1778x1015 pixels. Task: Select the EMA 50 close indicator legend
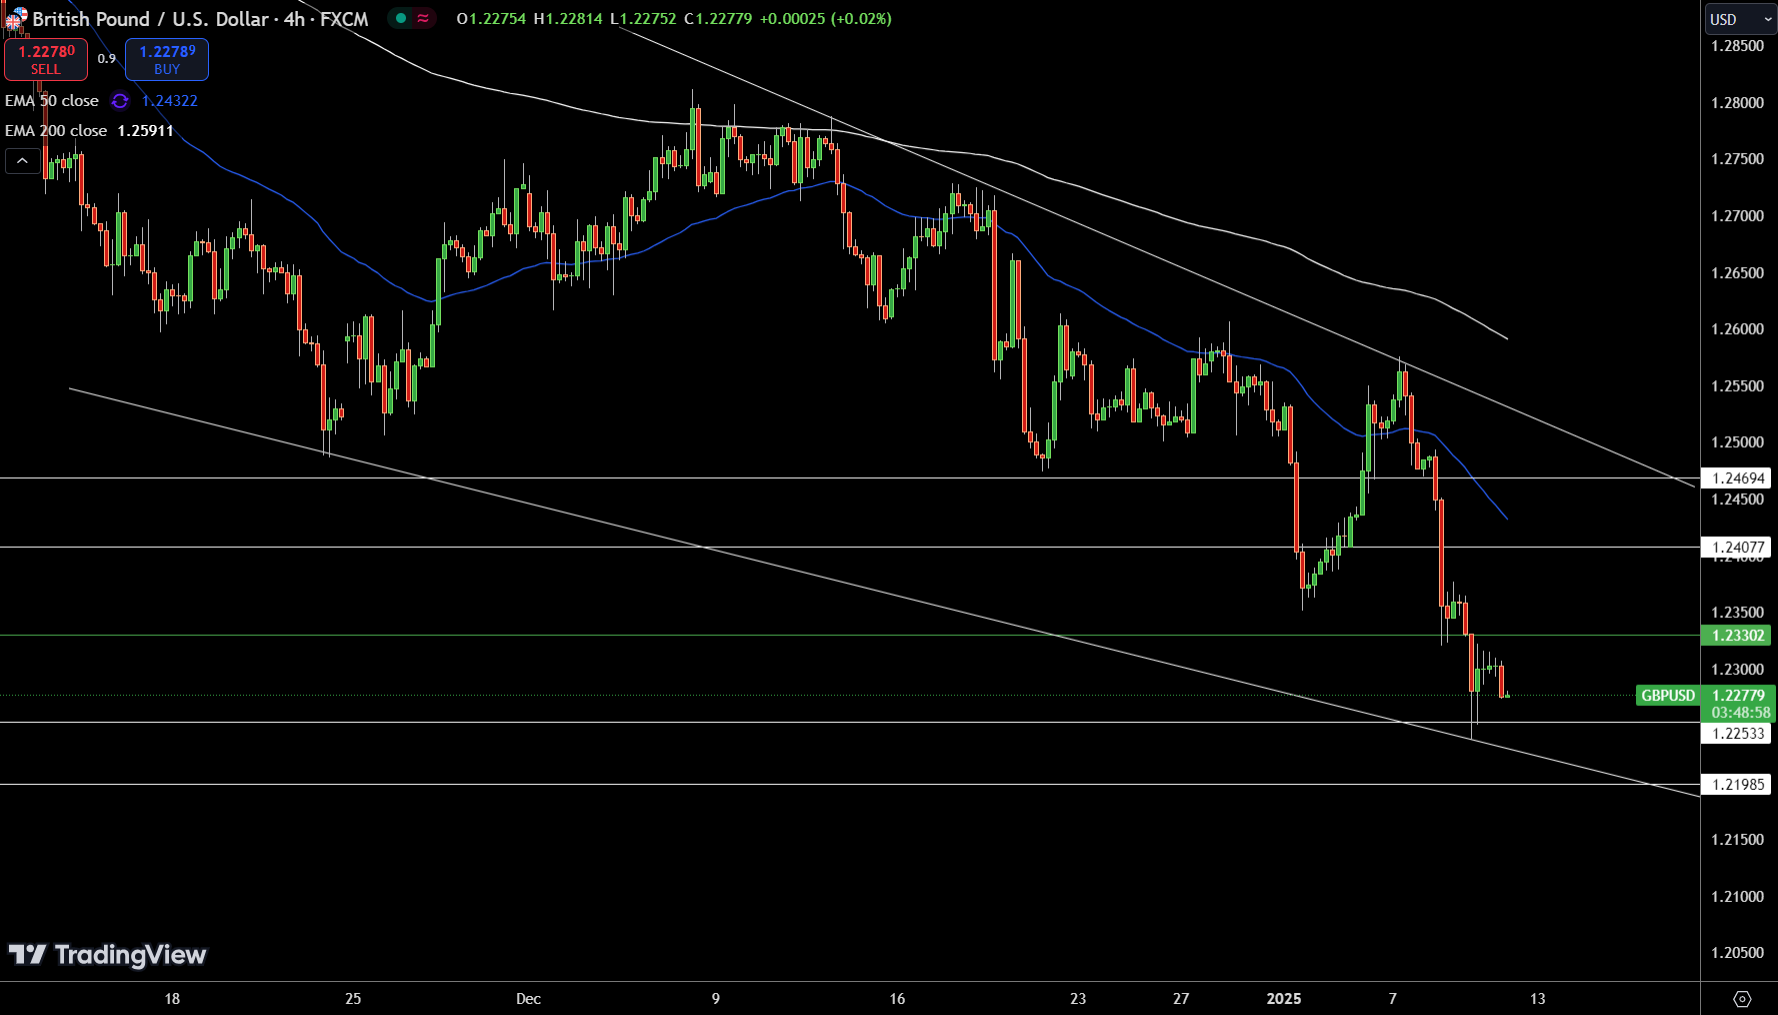coord(52,101)
